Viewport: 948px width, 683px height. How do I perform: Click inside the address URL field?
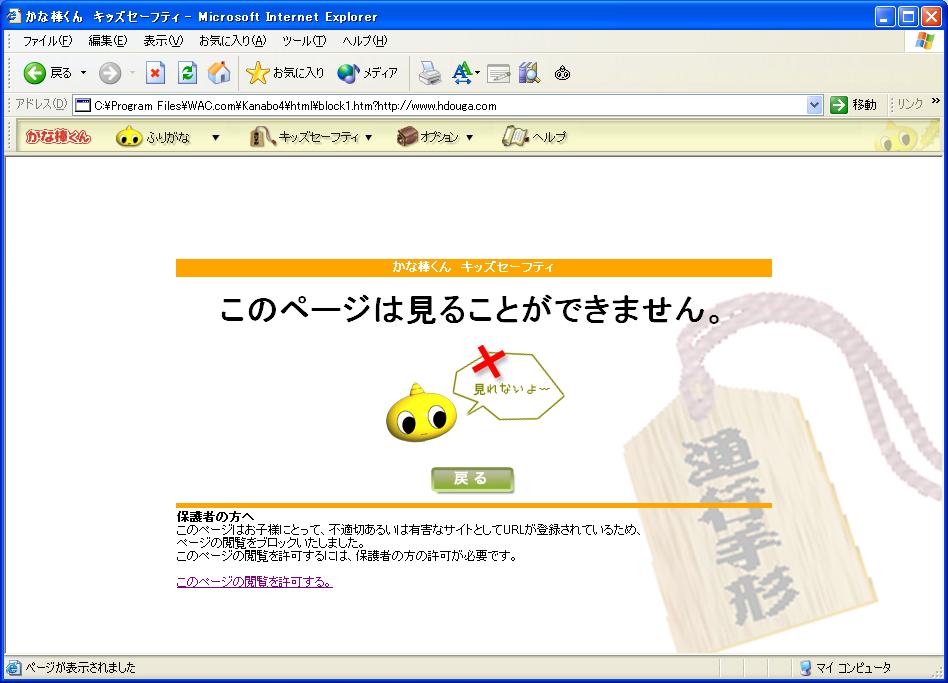coord(447,106)
